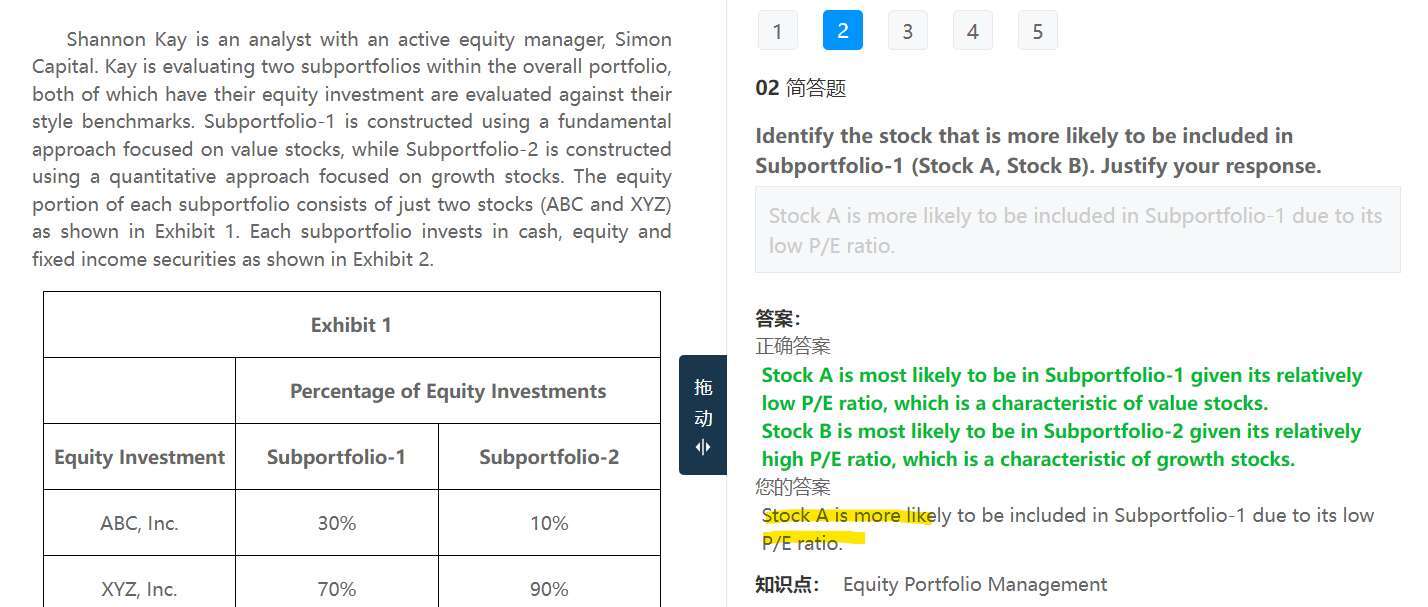Click the green correct answer text
1428x607 pixels.
coord(1061,417)
